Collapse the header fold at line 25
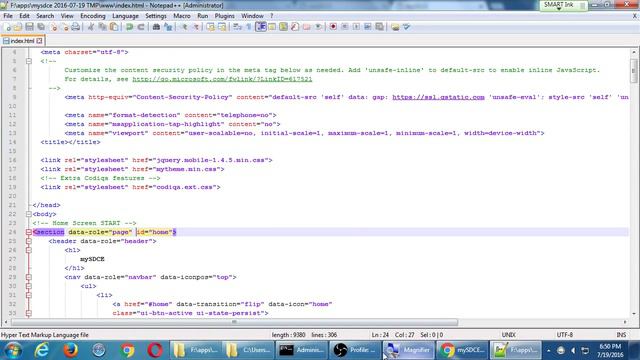Viewport: 640px width, 360px height. click(29, 241)
